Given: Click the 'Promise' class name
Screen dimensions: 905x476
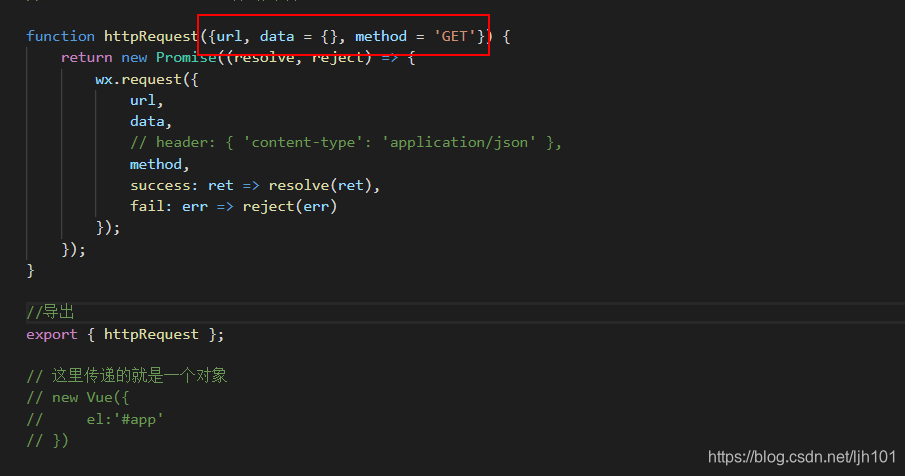Looking at the screenshot, I should (x=186, y=58).
